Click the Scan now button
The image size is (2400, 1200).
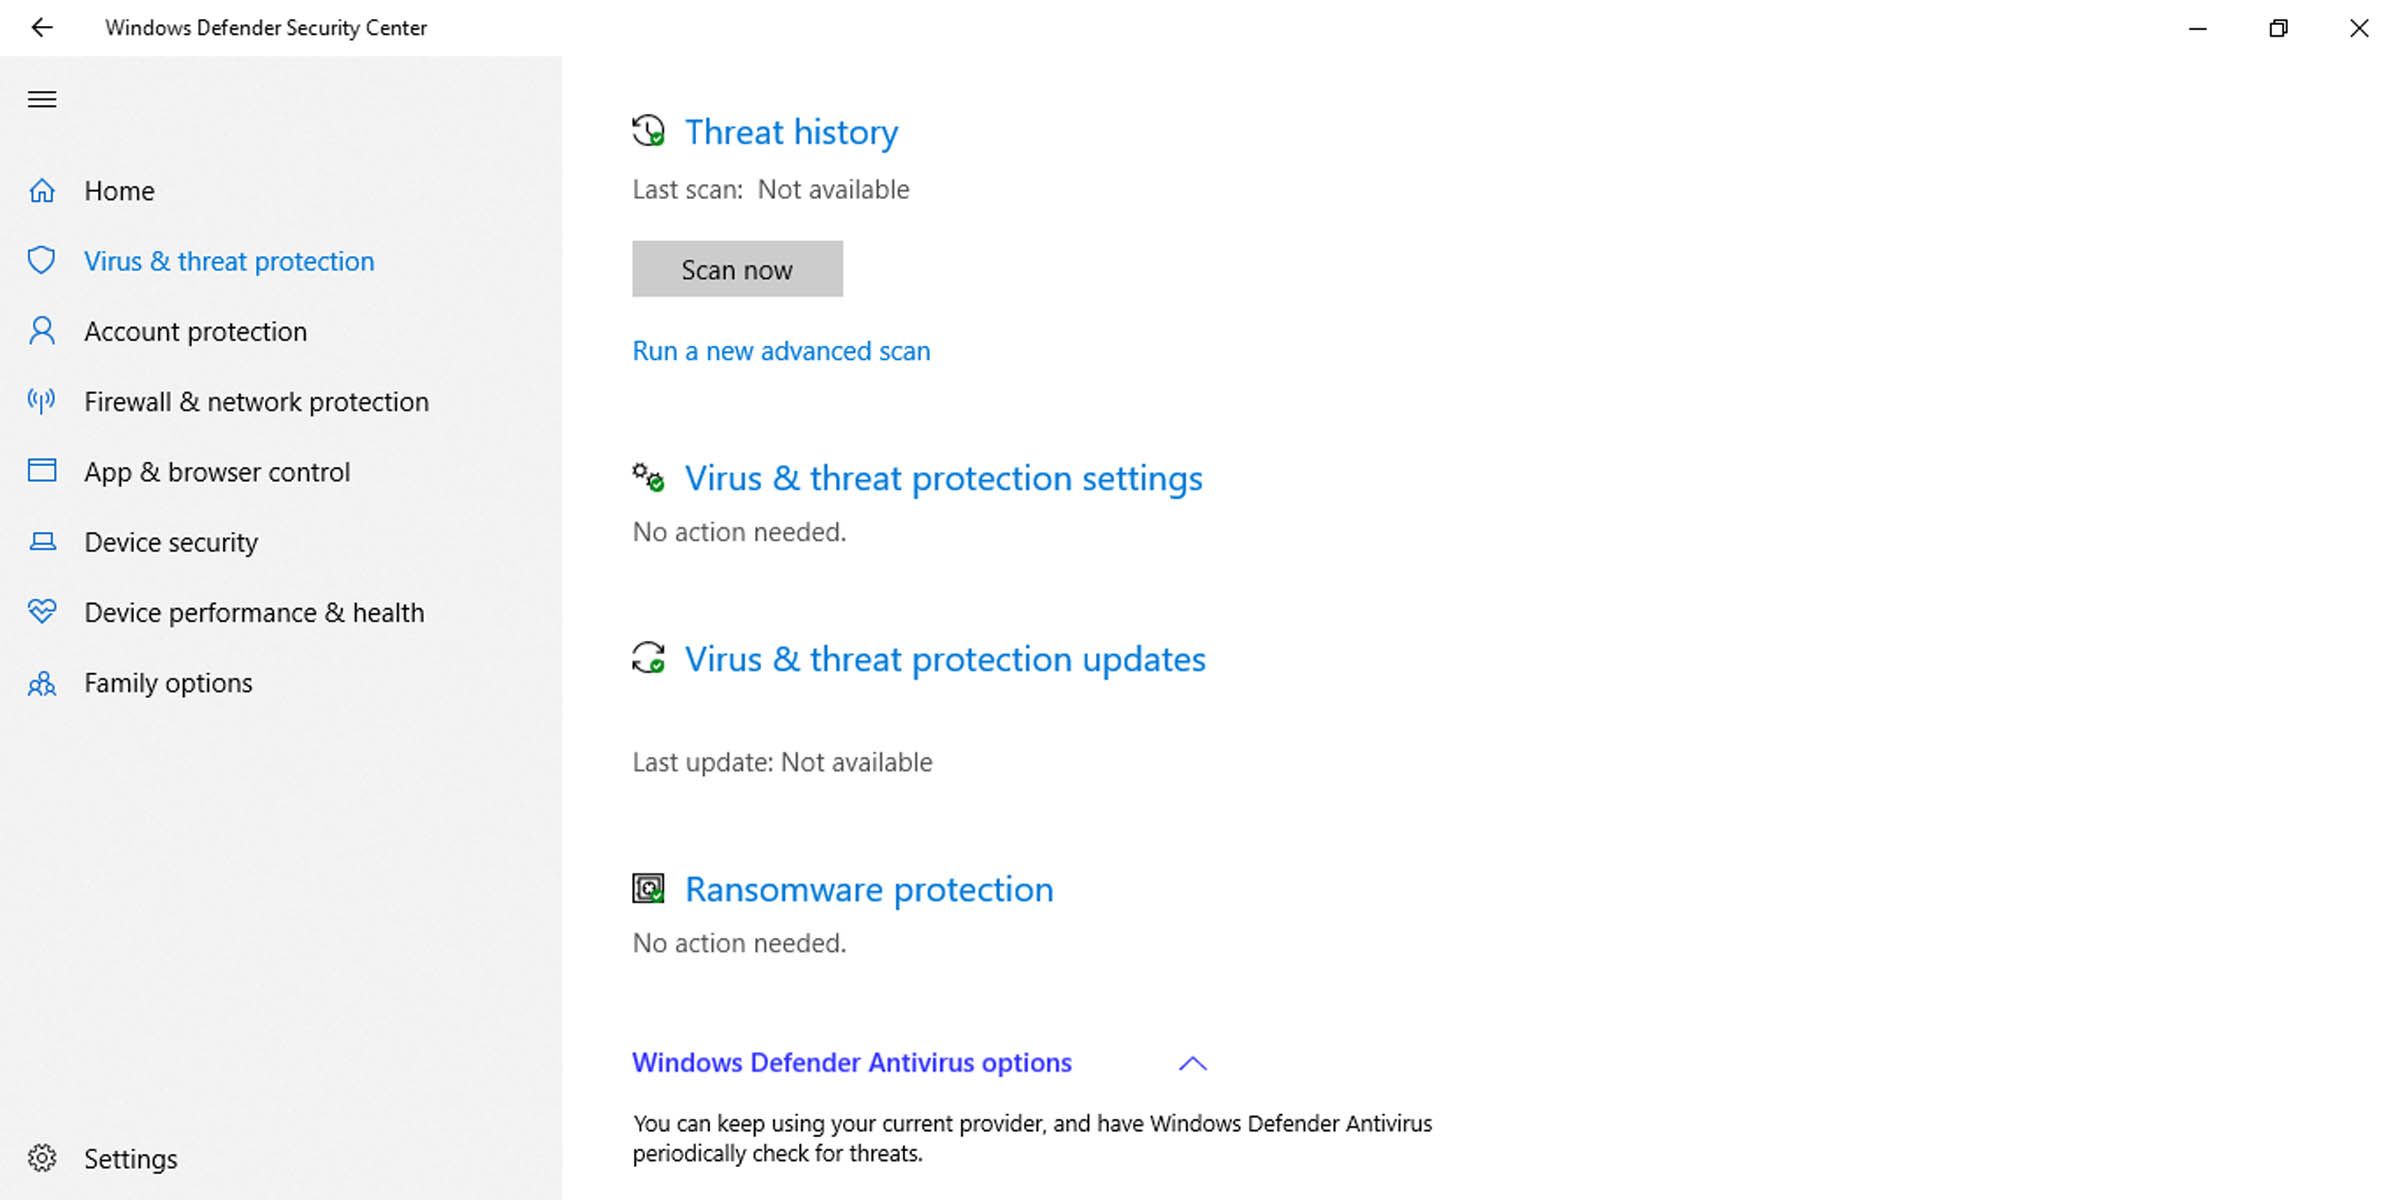point(738,269)
